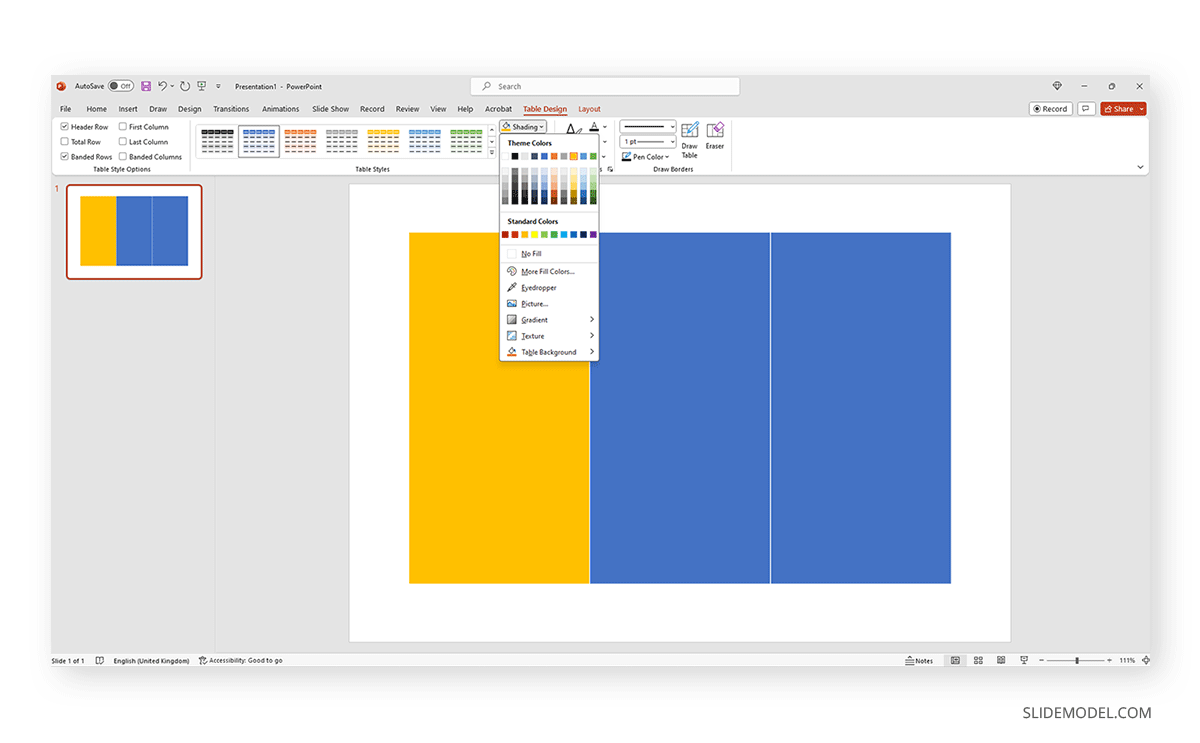Click English (United Kingdom) language

(151, 661)
